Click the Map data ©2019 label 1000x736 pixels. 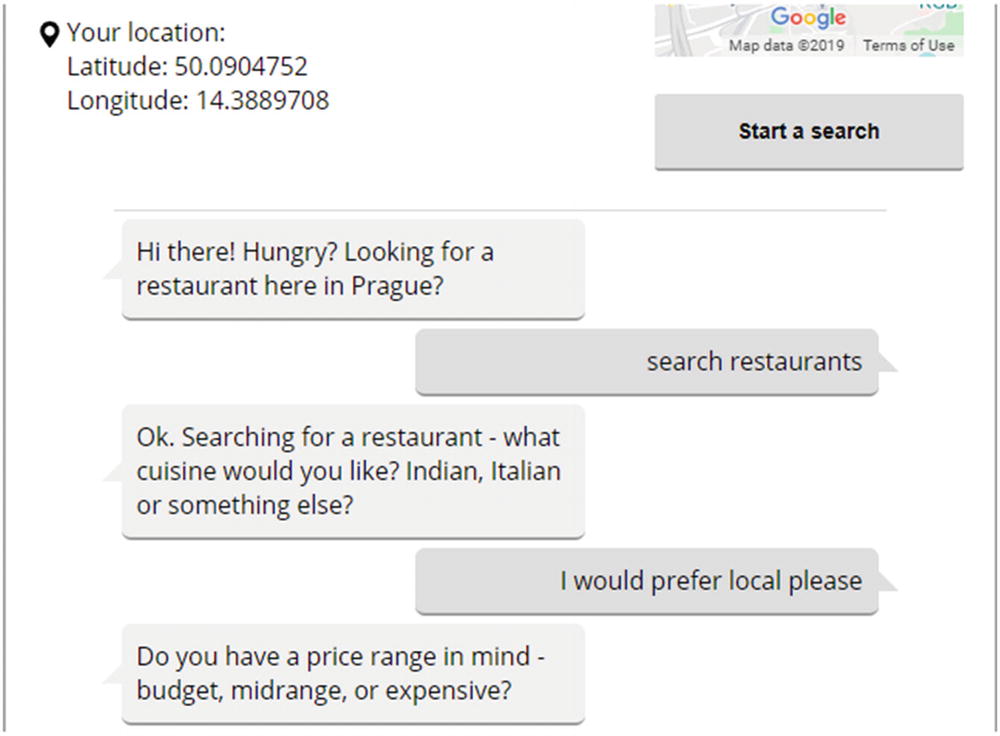pyautogui.click(x=786, y=45)
